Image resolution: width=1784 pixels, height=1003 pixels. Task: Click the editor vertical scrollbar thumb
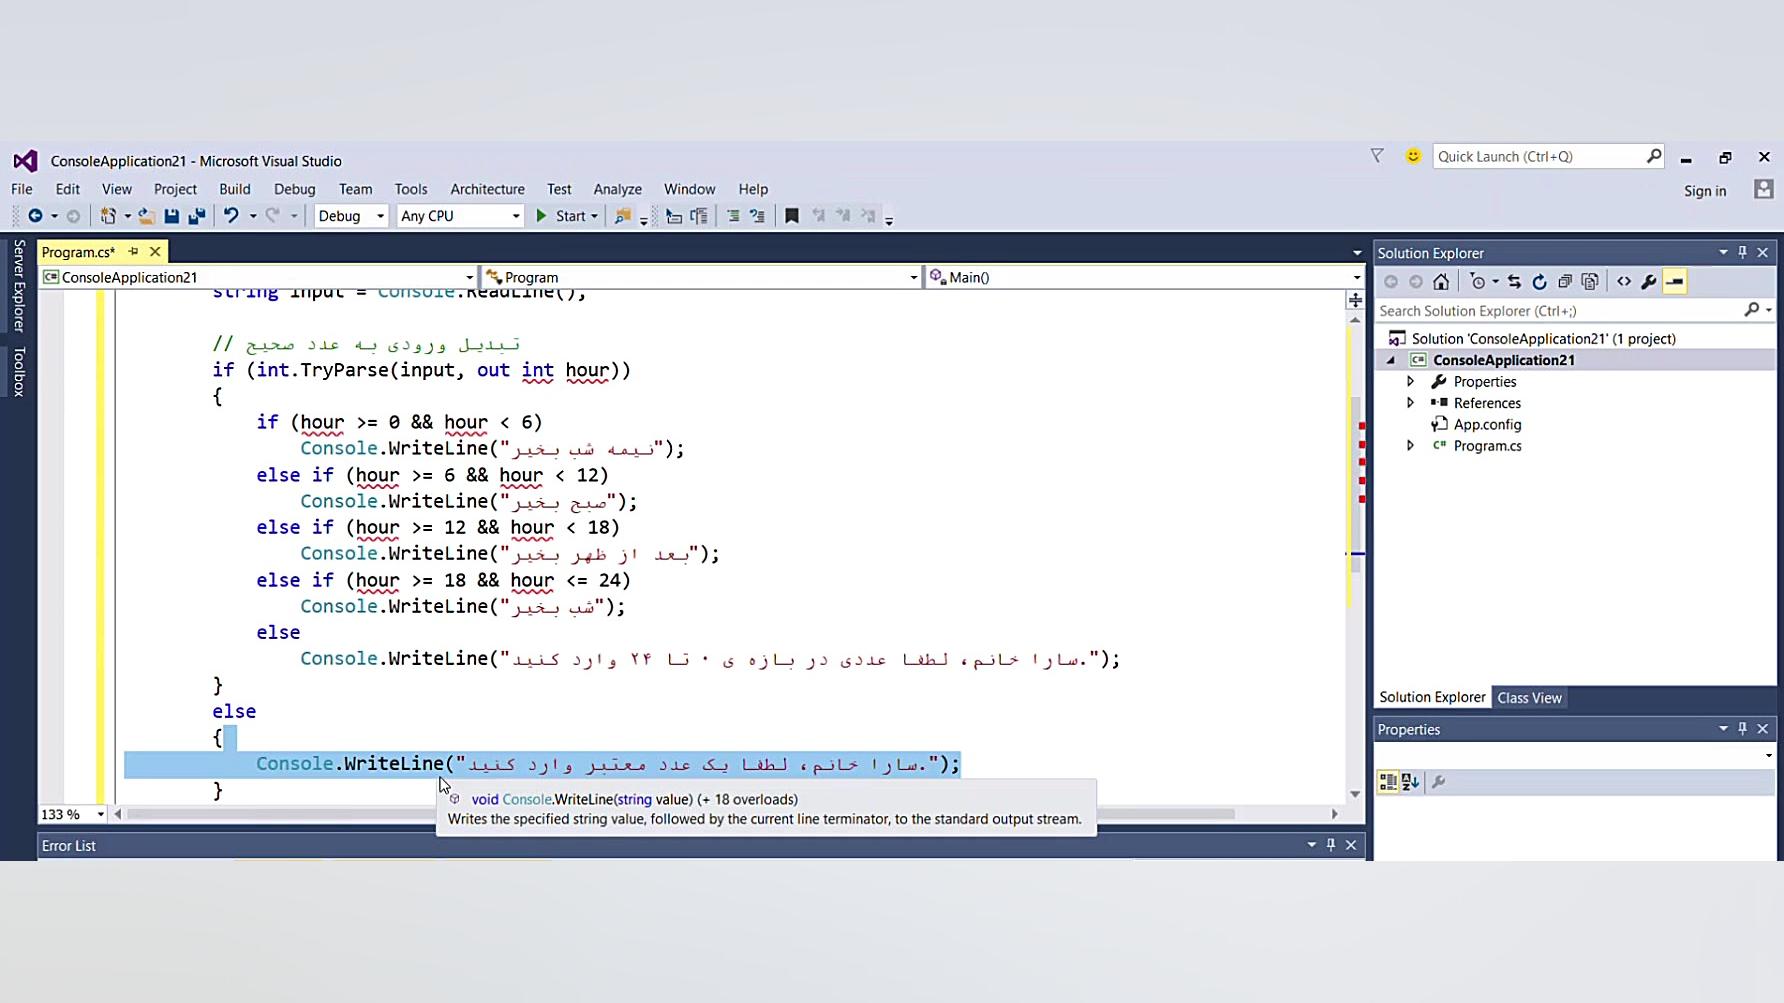(1355, 485)
